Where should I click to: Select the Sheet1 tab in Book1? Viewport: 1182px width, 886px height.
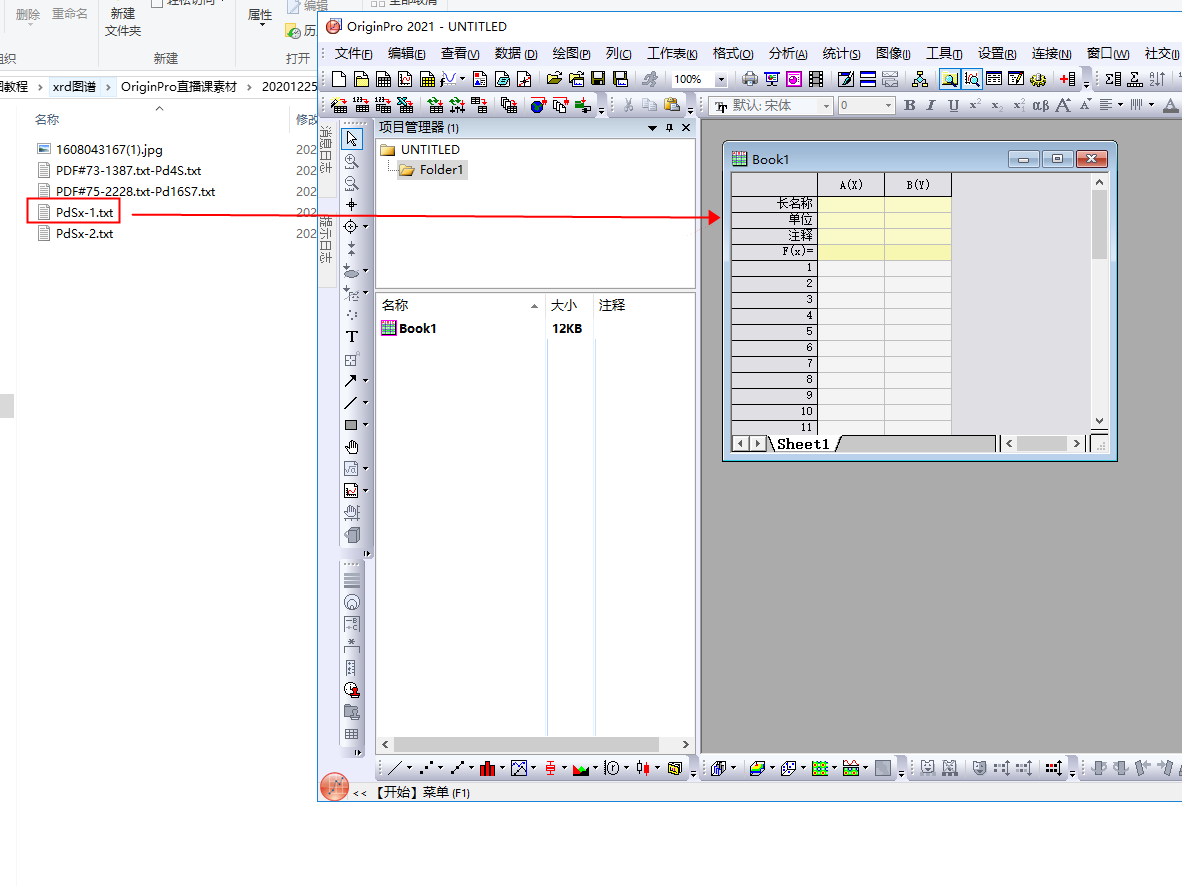click(803, 444)
